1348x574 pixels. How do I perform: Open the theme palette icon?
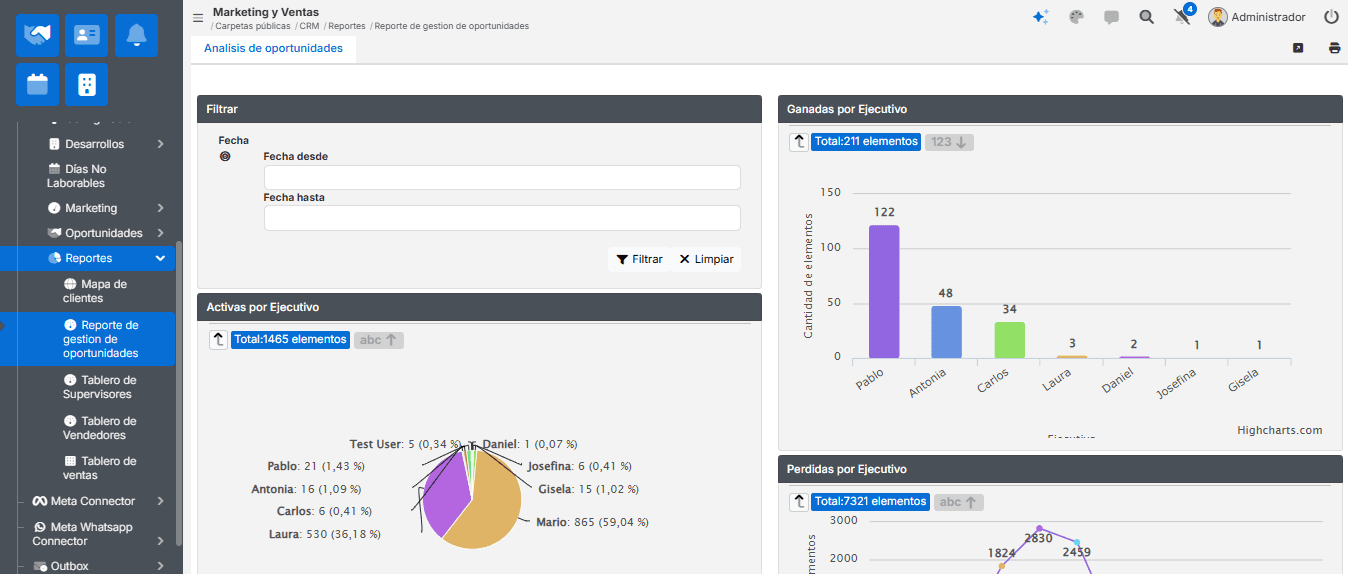1076,17
